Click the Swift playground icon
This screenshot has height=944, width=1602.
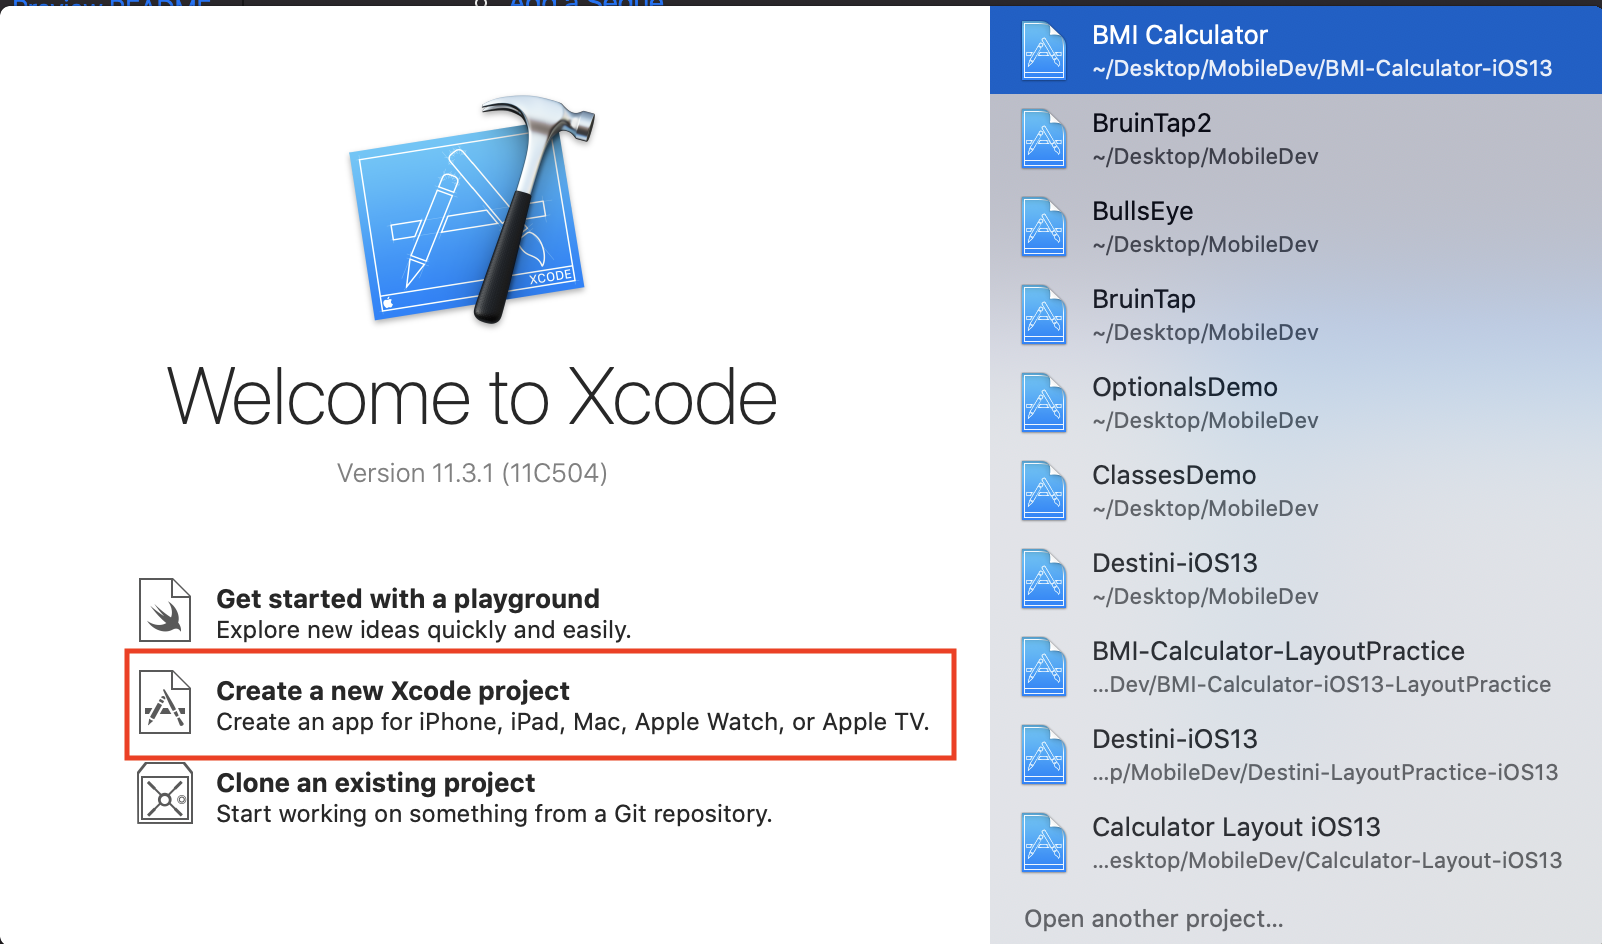tap(165, 610)
